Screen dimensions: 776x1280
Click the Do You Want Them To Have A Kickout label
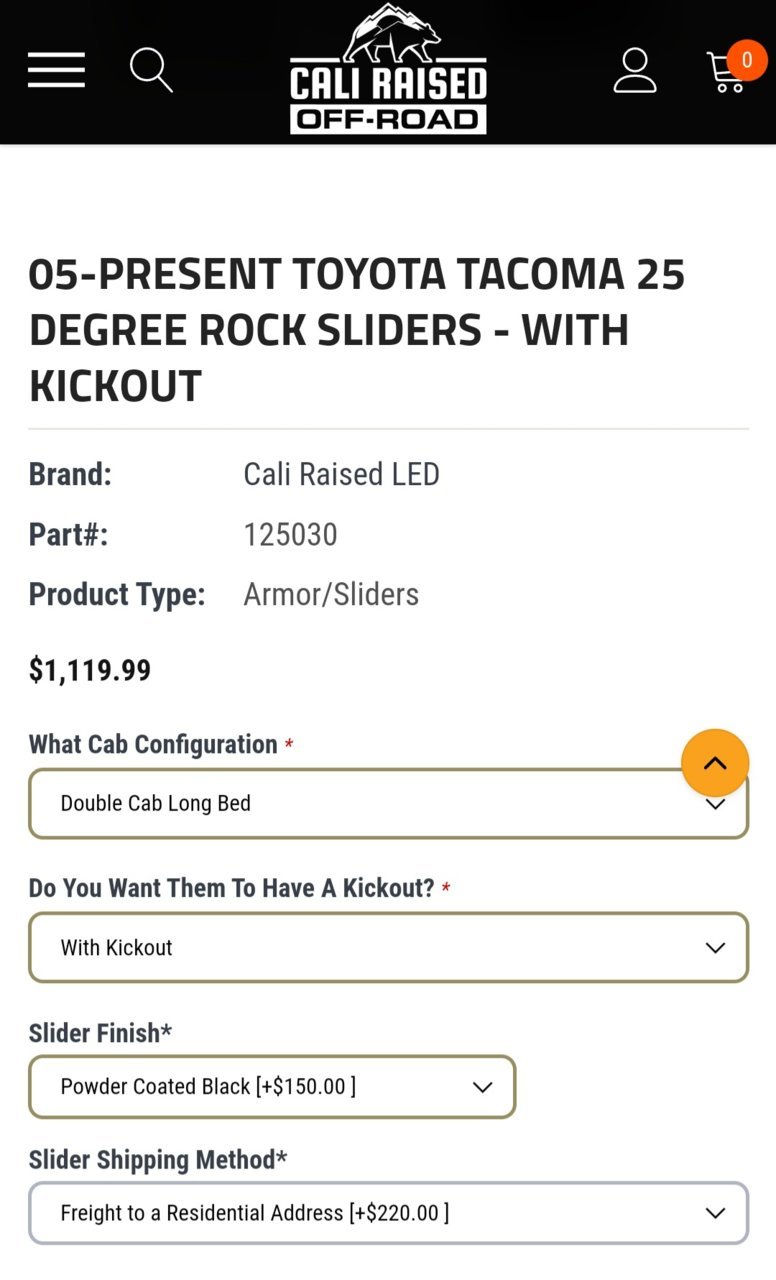click(x=232, y=888)
